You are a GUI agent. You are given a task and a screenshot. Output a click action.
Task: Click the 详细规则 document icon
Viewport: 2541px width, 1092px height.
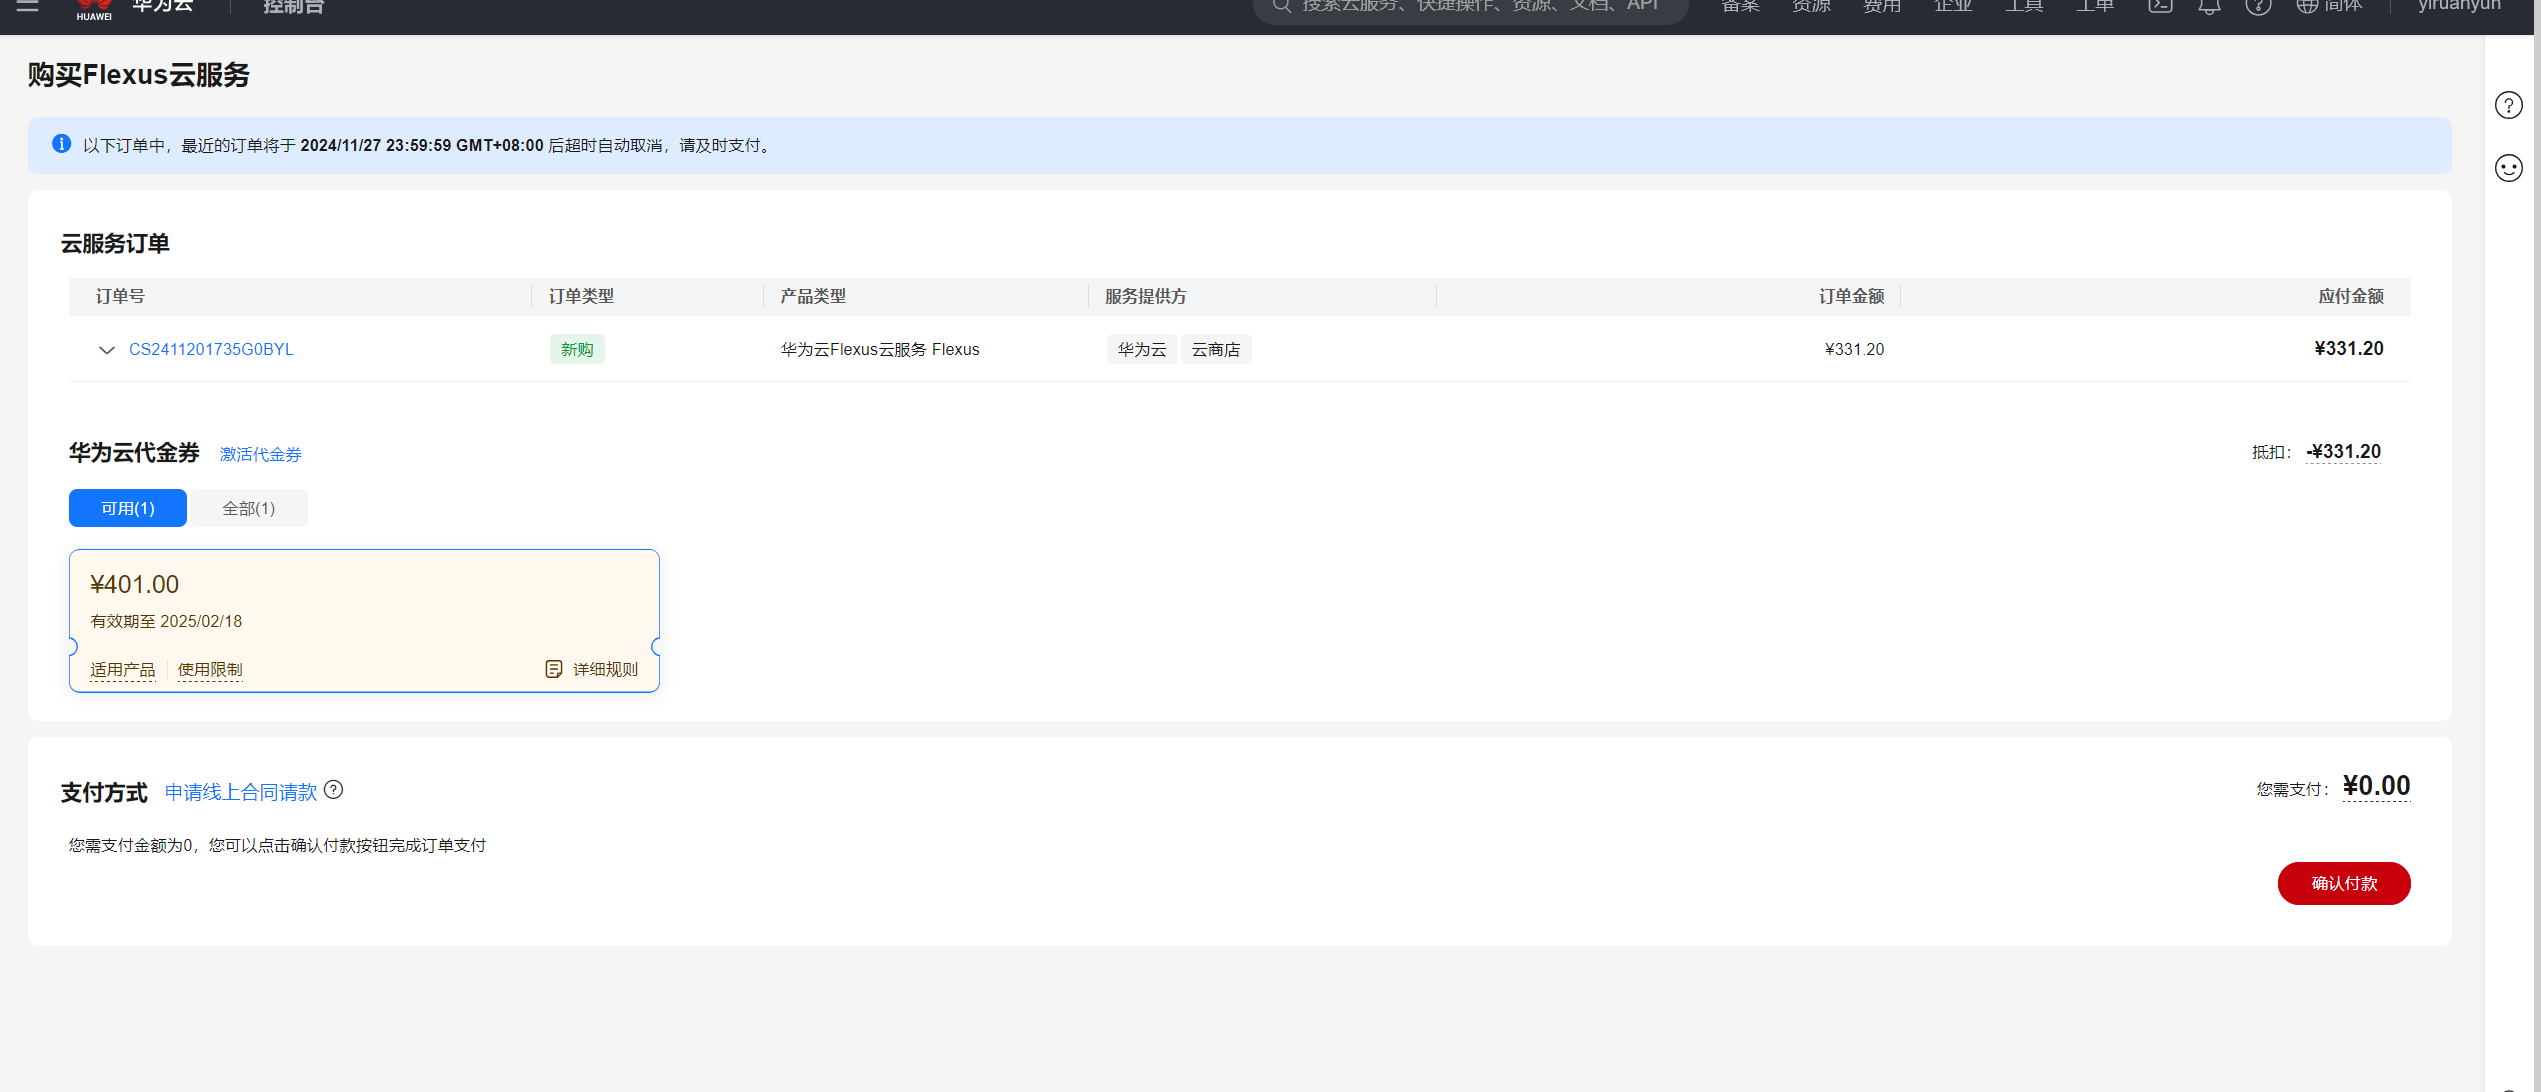pyautogui.click(x=554, y=669)
